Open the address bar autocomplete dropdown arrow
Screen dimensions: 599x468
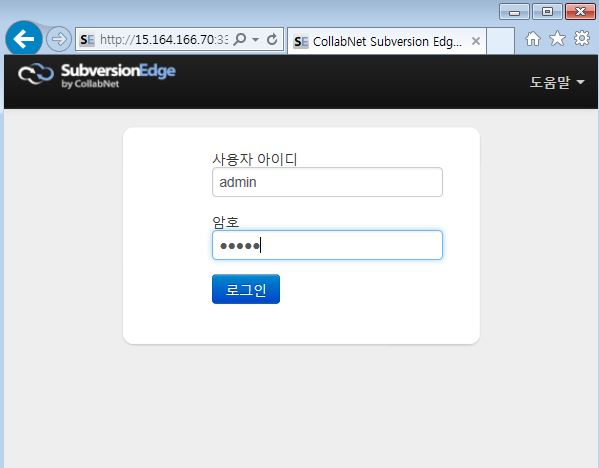(256, 39)
